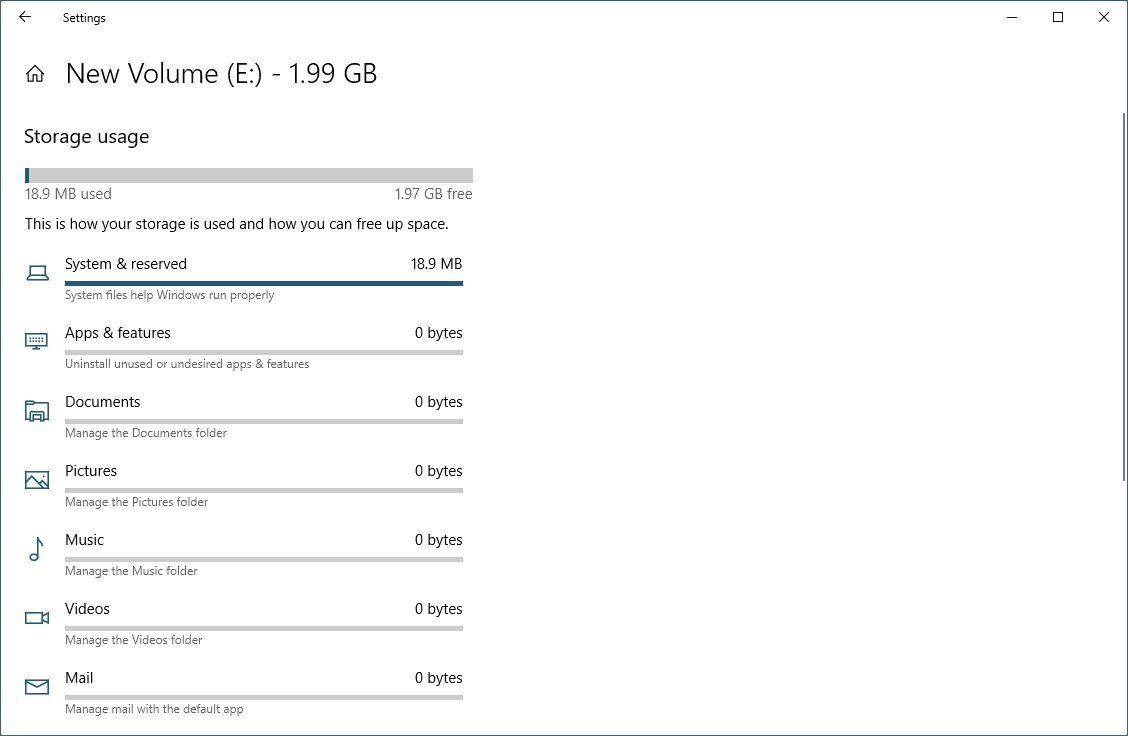The width and height of the screenshot is (1128, 736).
Task: Click the New Volume (E:) page title
Action: [221, 73]
